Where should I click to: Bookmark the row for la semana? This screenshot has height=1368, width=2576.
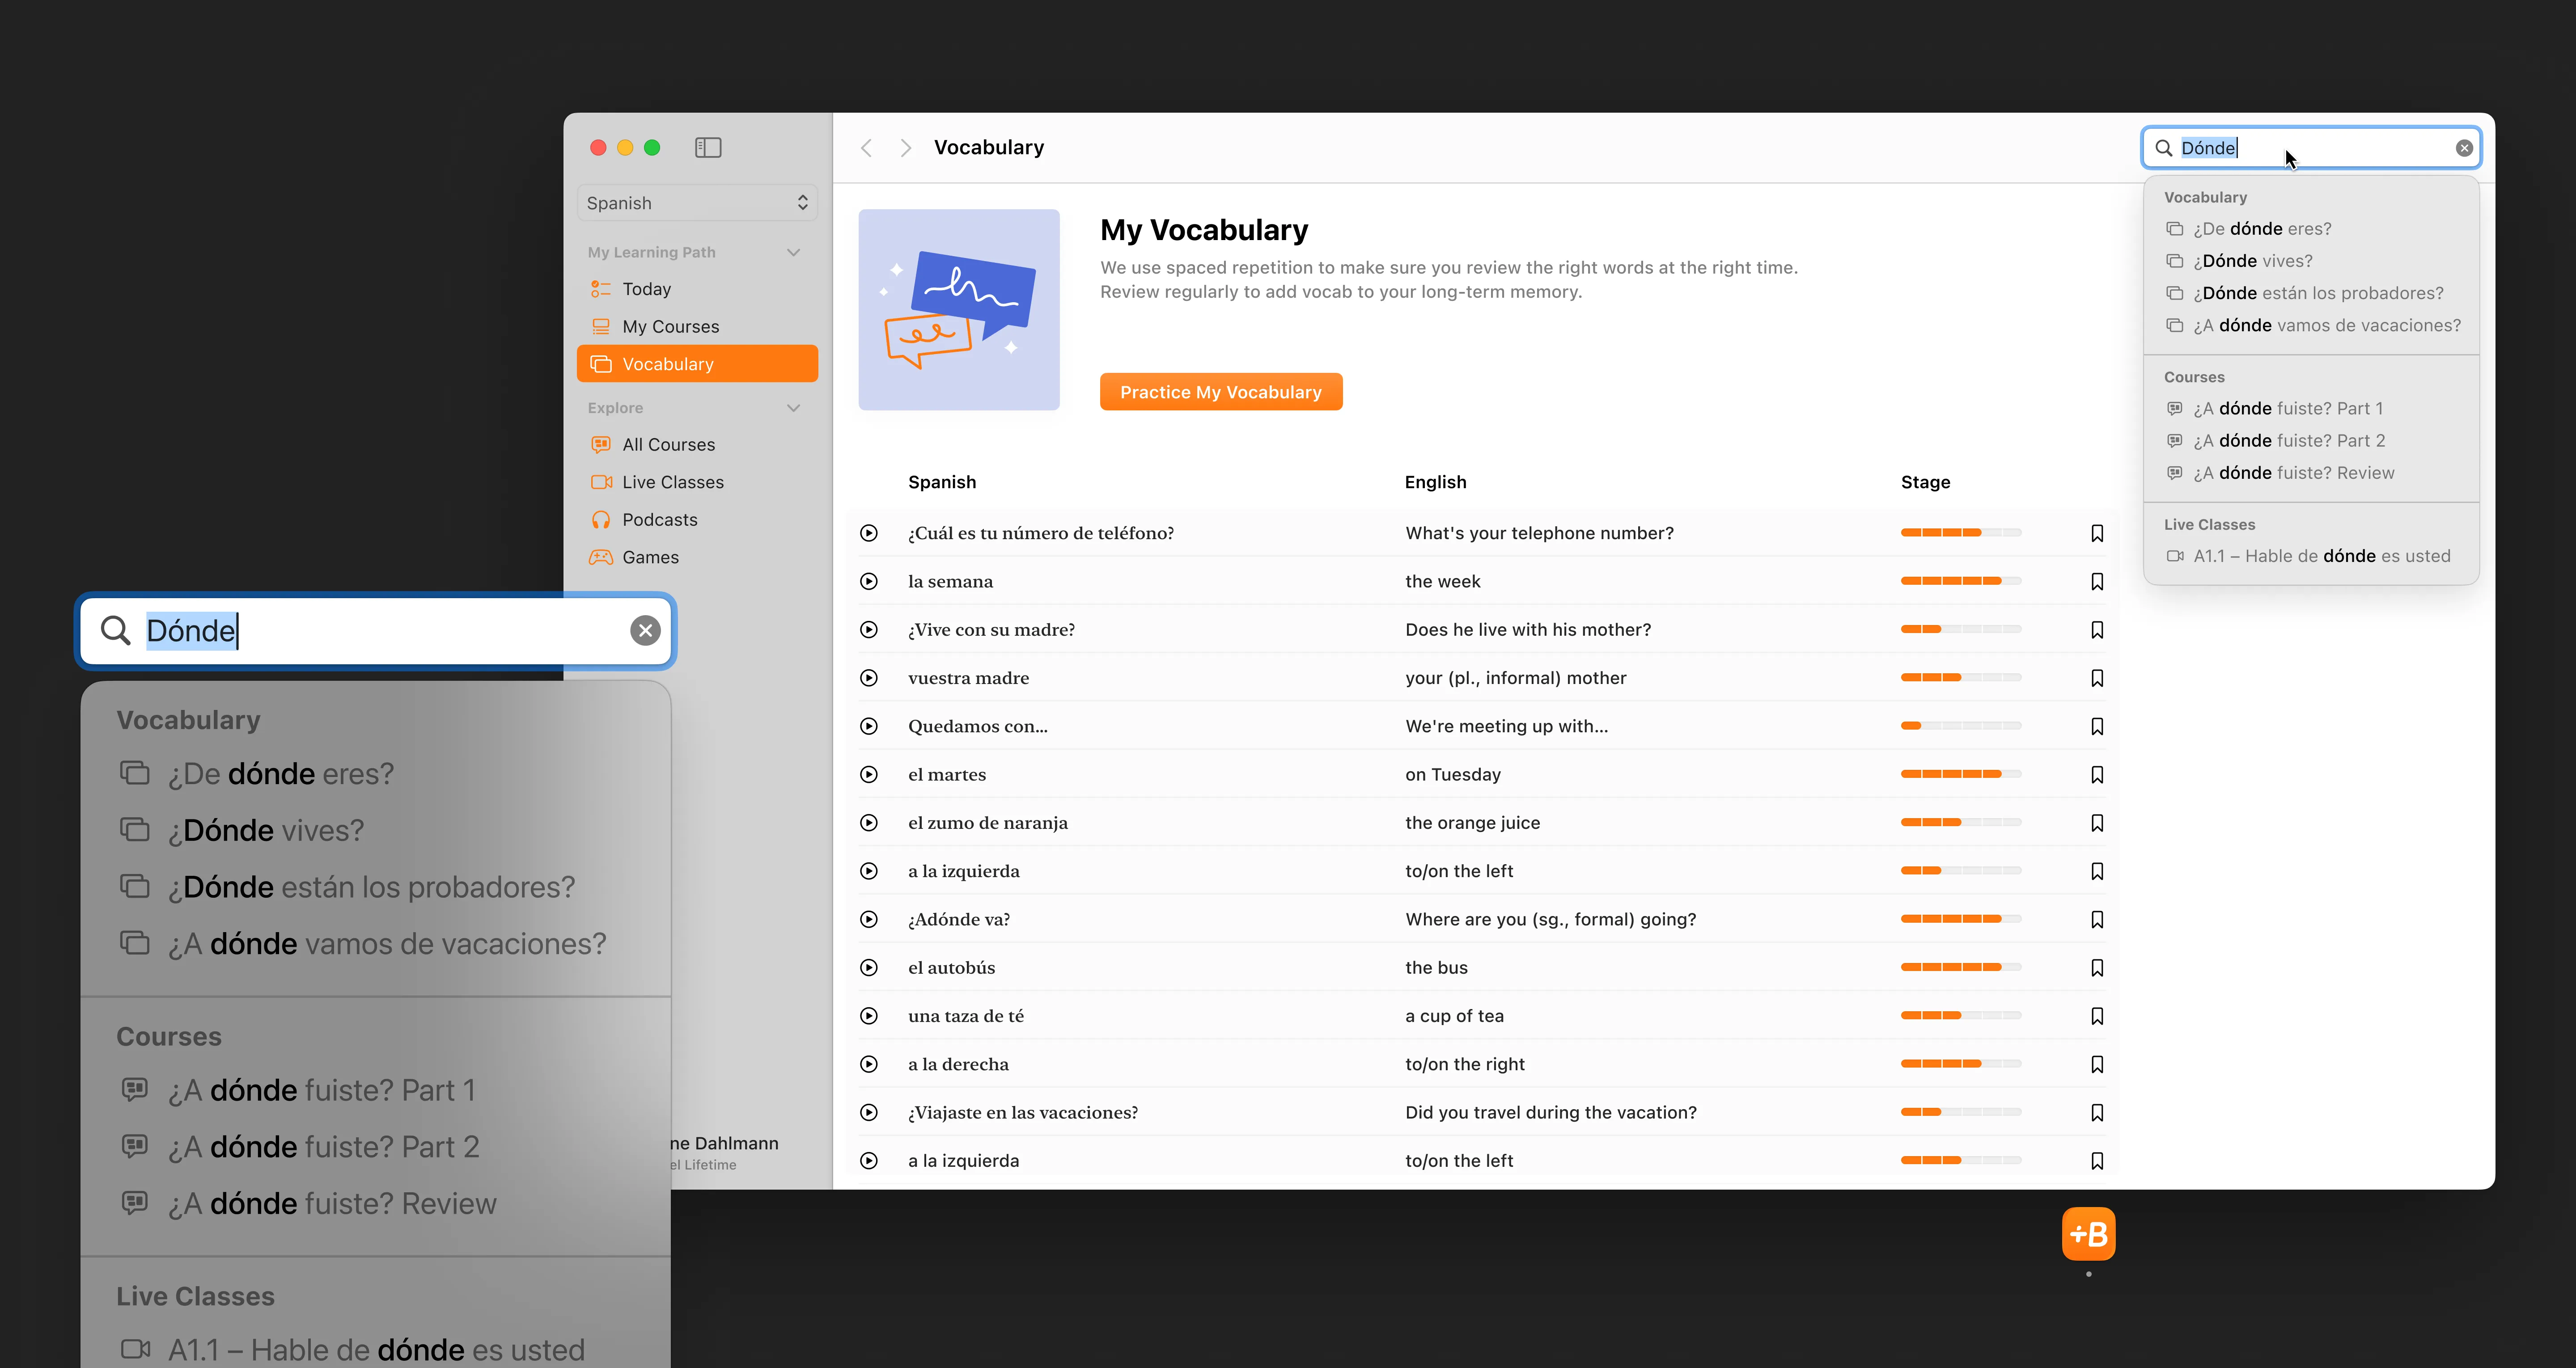tap(2097, 581)
